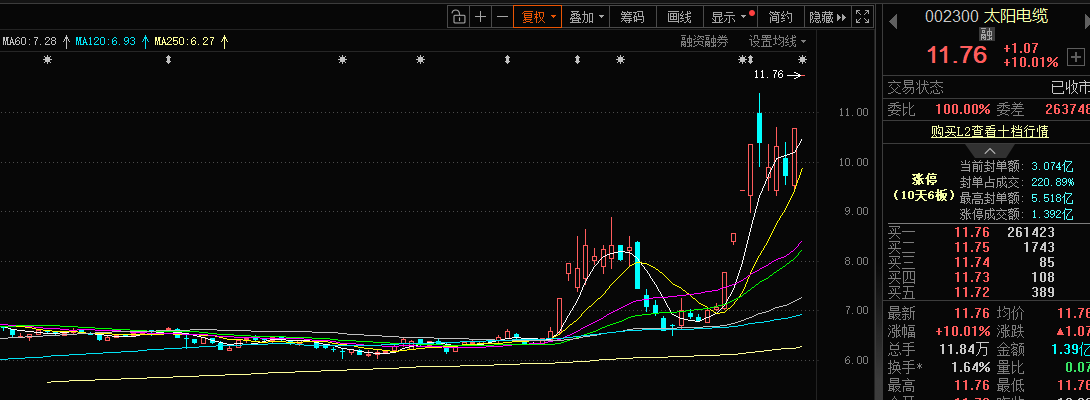Click 封单占成交 220.89% value
The width and height of the screenshot is (1090, 400).
[x=1051, y=182]
